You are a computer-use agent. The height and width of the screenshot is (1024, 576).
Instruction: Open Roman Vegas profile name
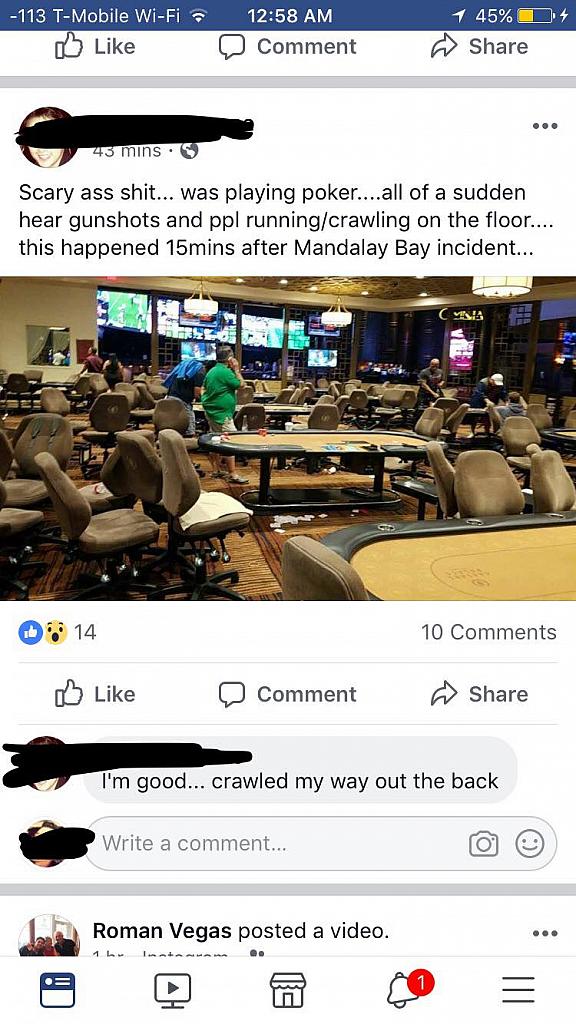[x=162, y=931]
